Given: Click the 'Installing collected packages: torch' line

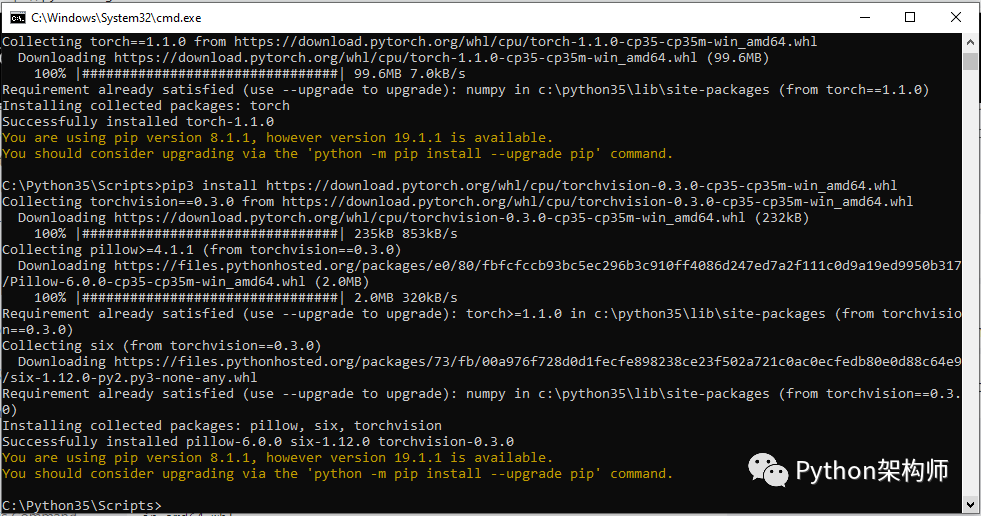Looking at the screenshot, I should pyautogui.click(x=146, y=106).
